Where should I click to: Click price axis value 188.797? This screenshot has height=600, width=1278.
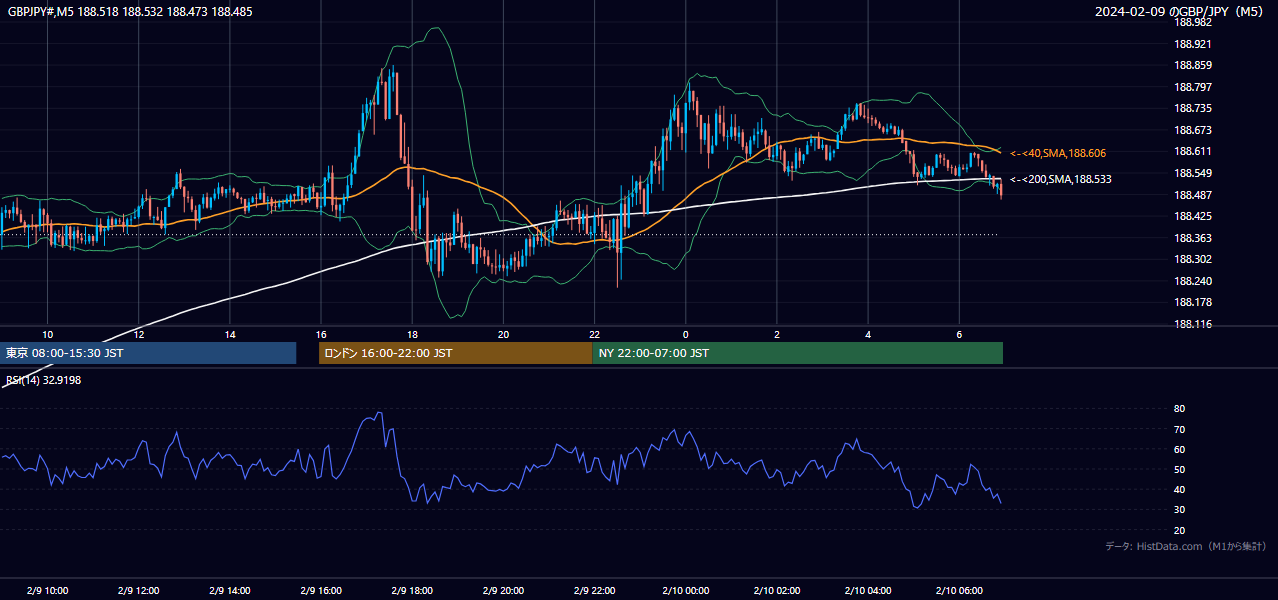pyautogui.click(x=1192, y=87)
